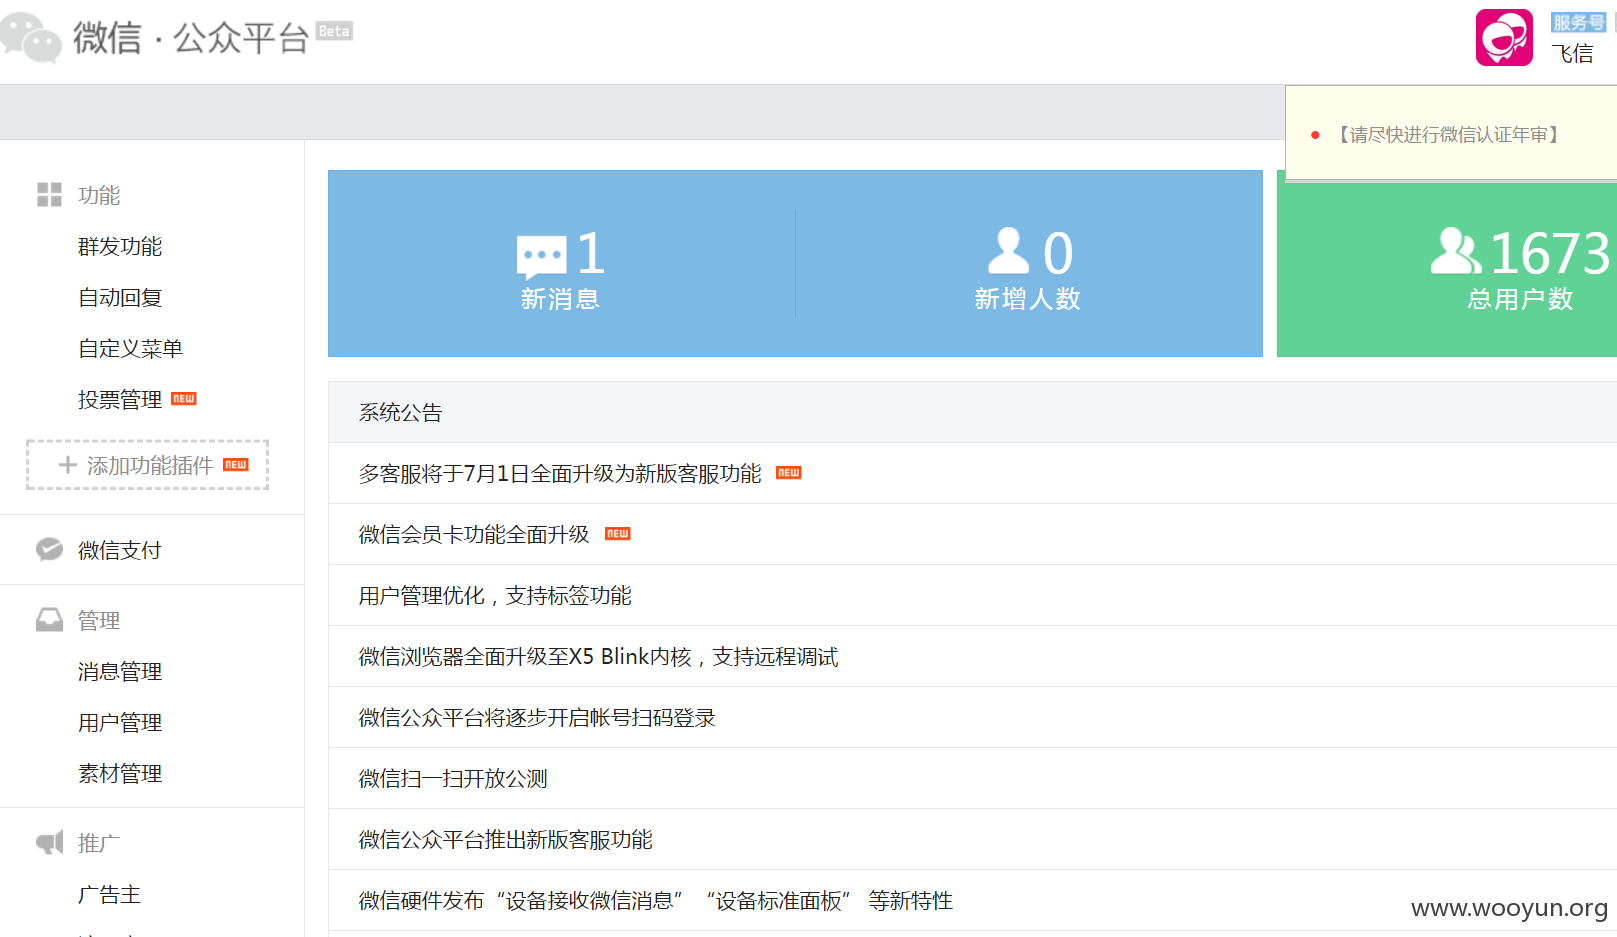Open announcement about X5 Blink内核 upgrade
The width and height of the screenshot is (1617, 937).
598,657
